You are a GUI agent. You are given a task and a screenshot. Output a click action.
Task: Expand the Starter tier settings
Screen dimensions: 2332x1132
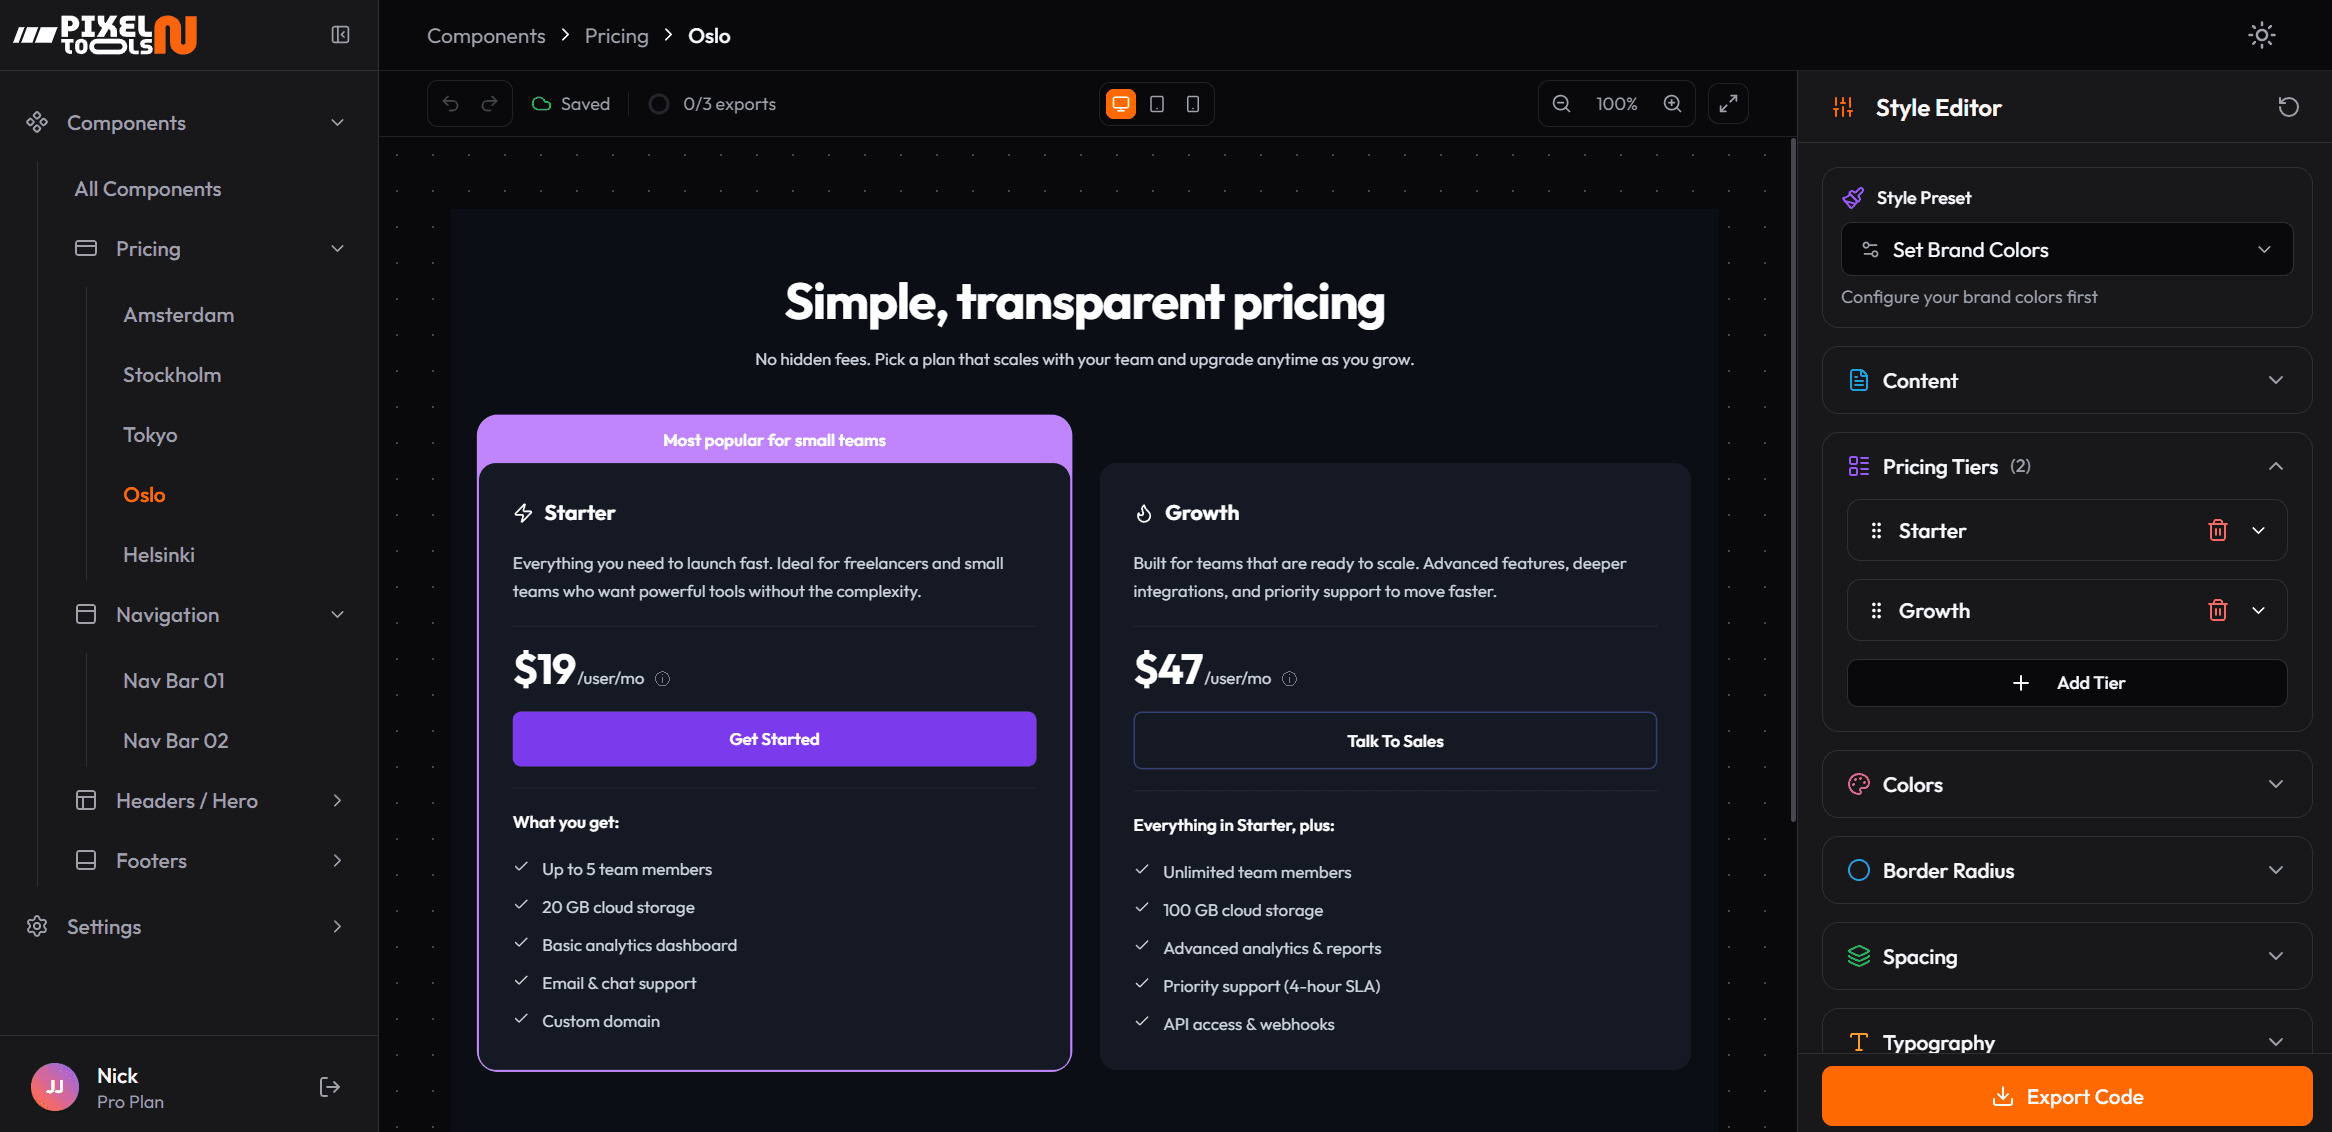[x=2258, y=530]
